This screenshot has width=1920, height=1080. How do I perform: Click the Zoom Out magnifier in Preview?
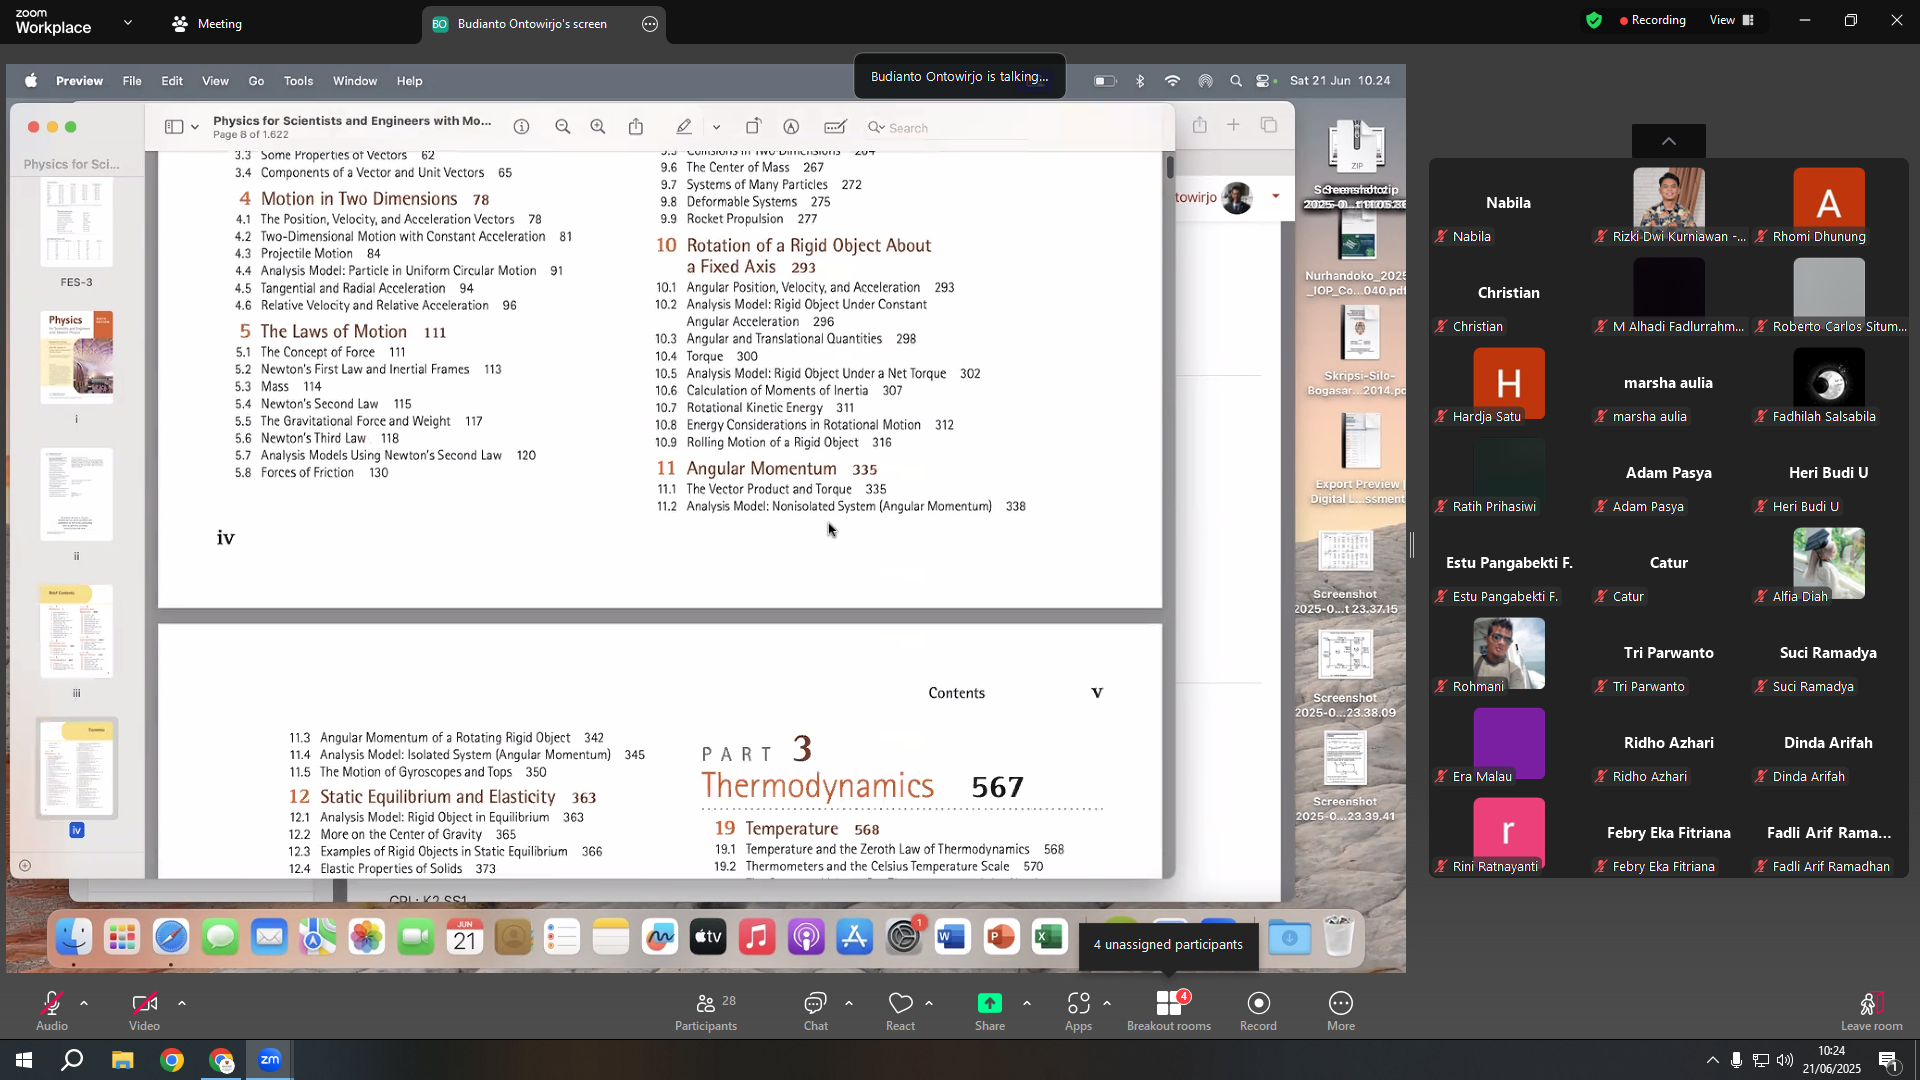(x=563, y=127)
